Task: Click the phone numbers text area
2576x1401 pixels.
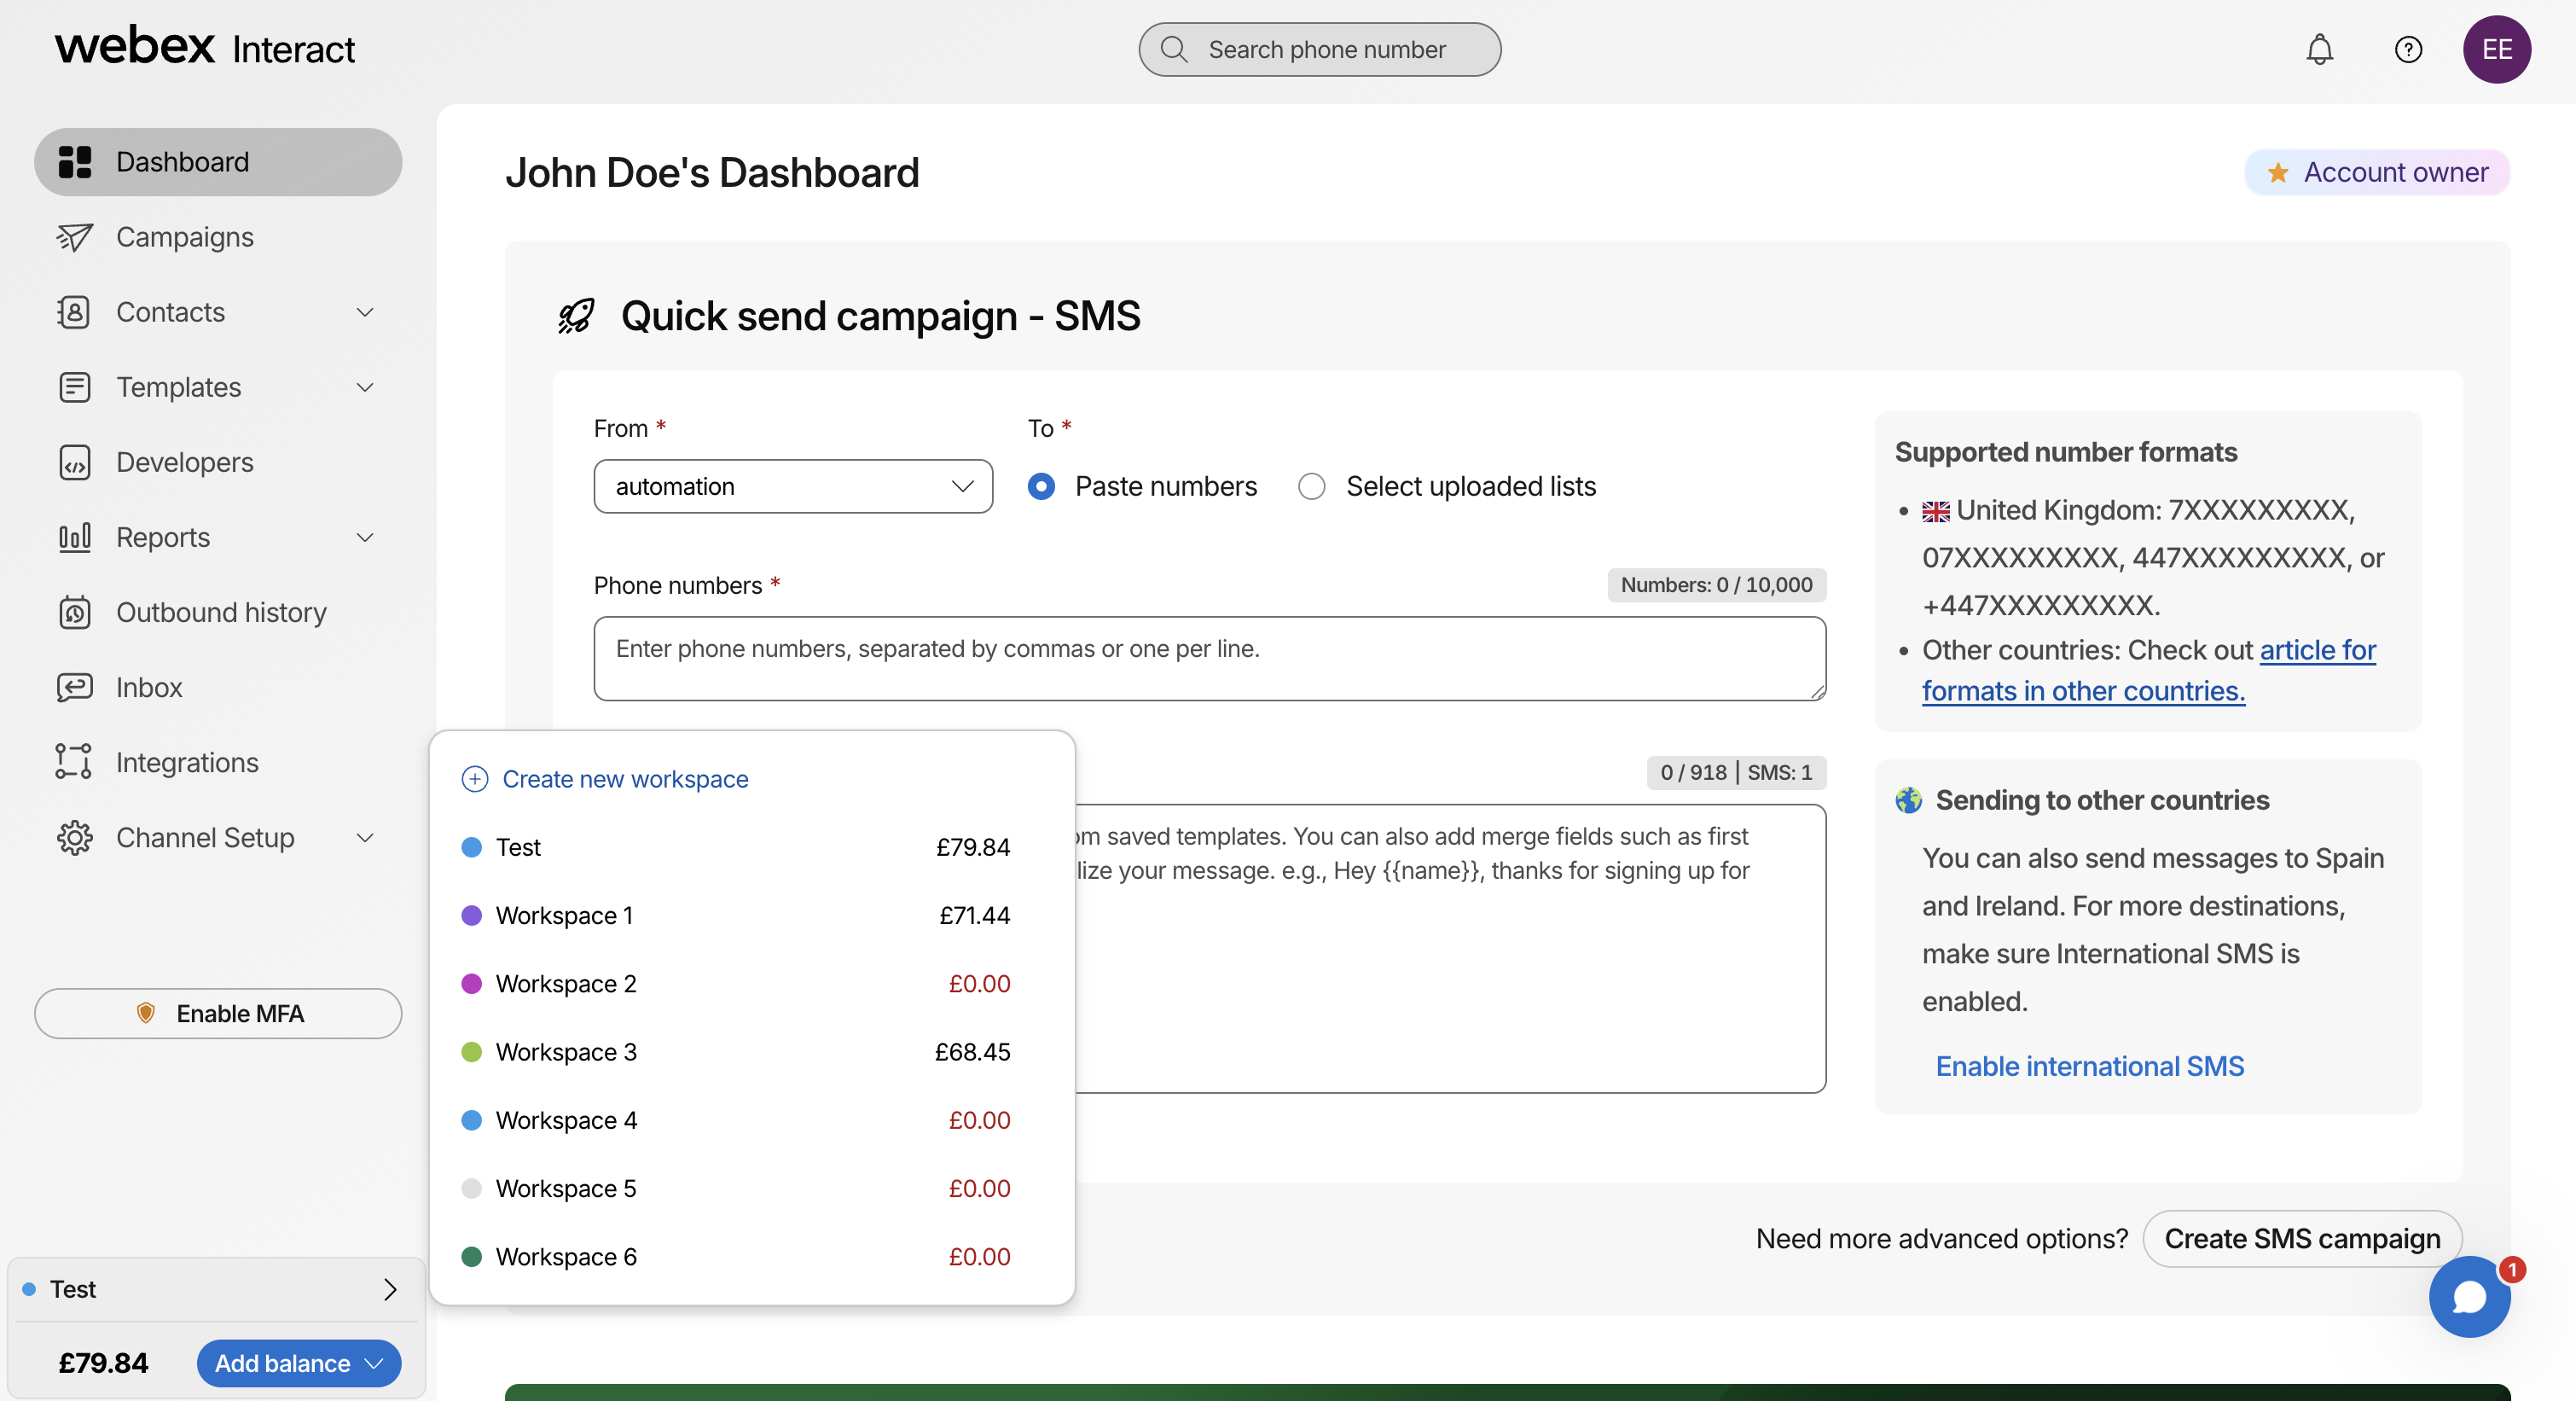Action: (x=1209, y=658)
